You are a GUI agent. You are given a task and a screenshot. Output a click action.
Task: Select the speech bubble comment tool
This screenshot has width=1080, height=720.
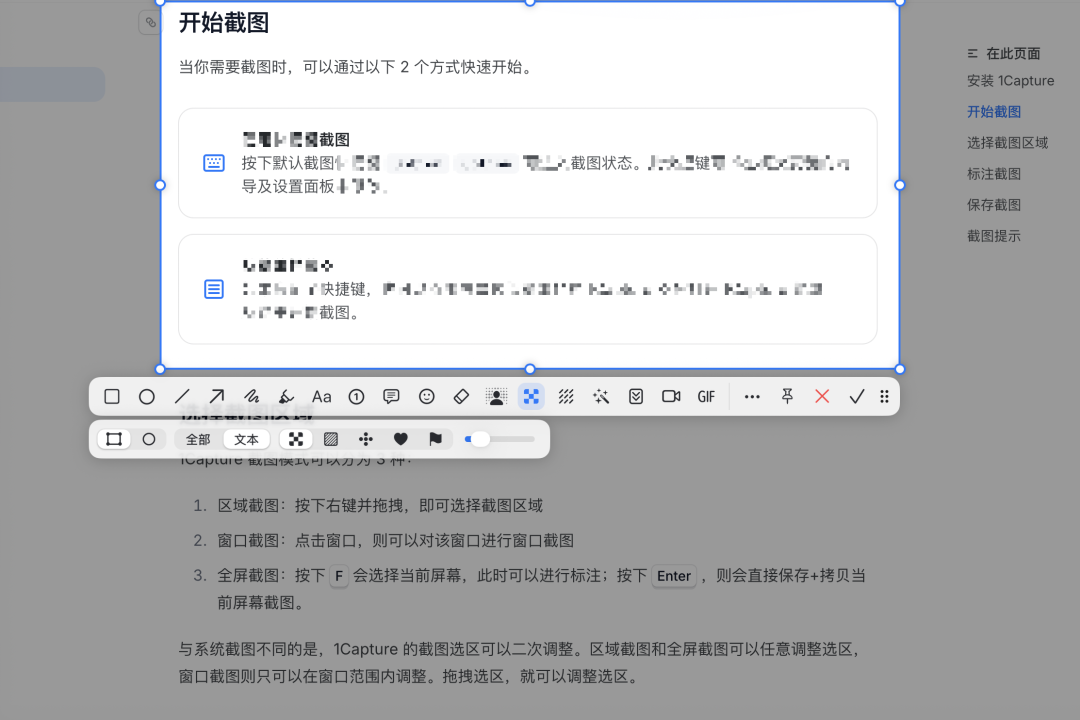click(x=391, y=397)
